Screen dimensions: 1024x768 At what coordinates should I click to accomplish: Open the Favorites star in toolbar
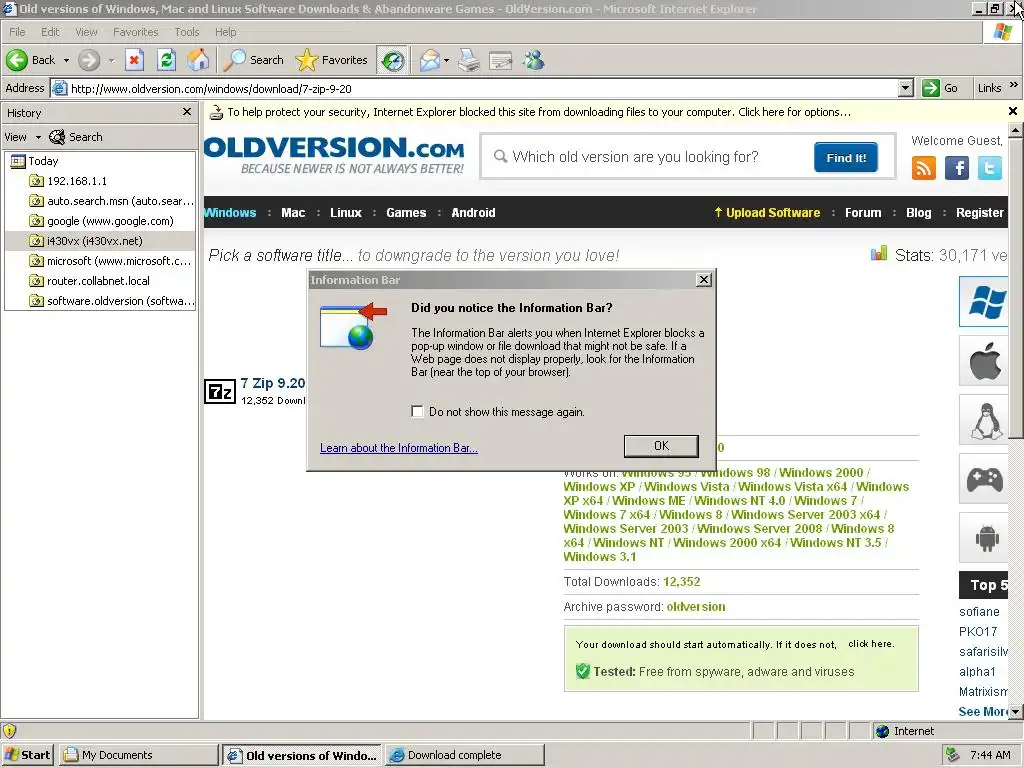[x=332, y=60]
